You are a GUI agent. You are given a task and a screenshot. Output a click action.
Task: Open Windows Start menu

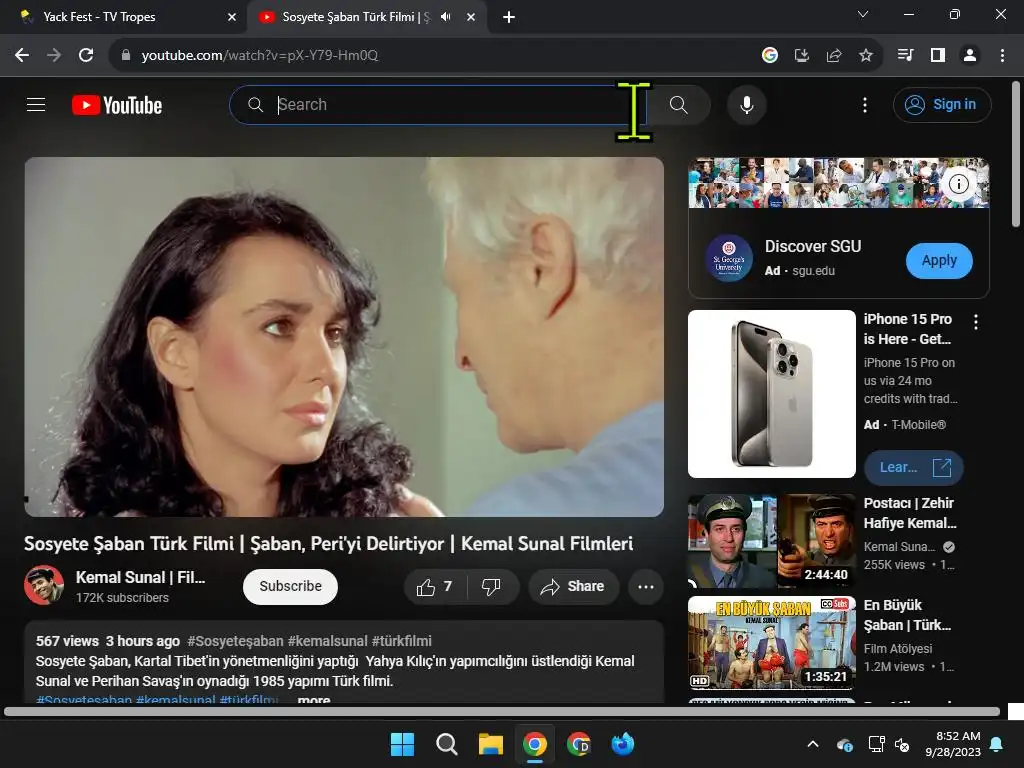click(x=402, y=744)
